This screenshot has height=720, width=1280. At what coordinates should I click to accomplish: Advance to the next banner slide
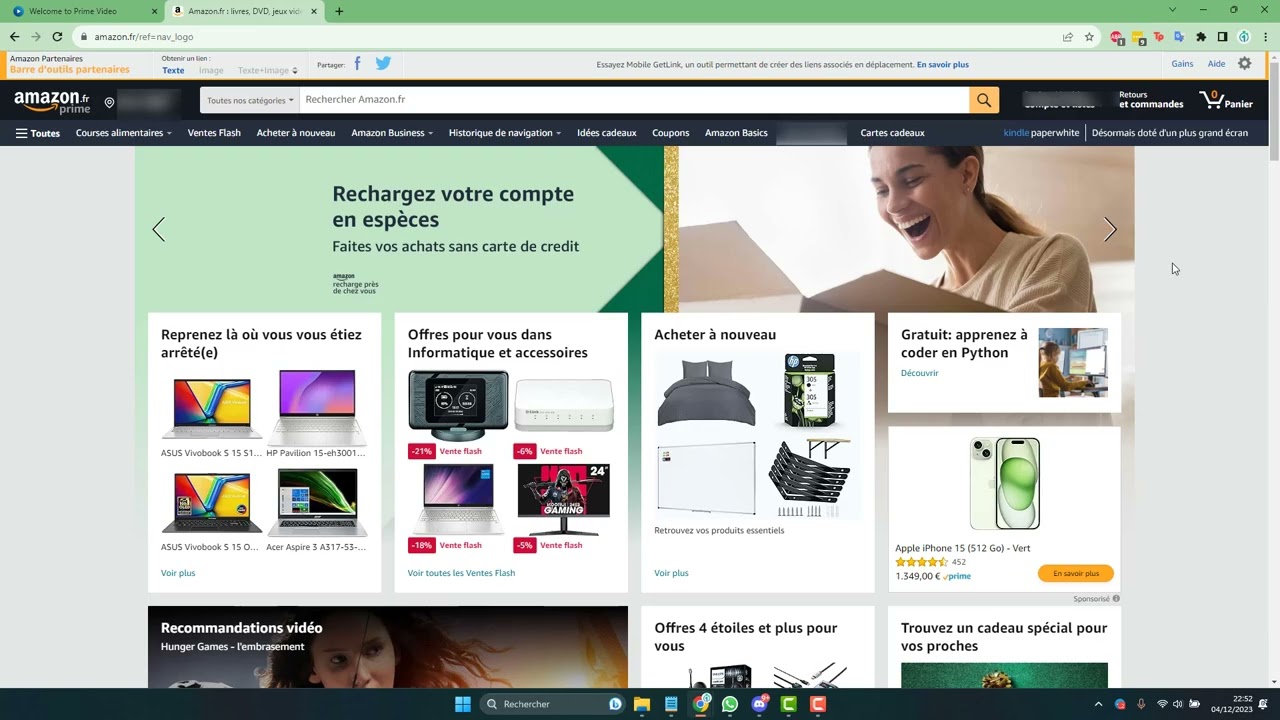point(1110,230)
